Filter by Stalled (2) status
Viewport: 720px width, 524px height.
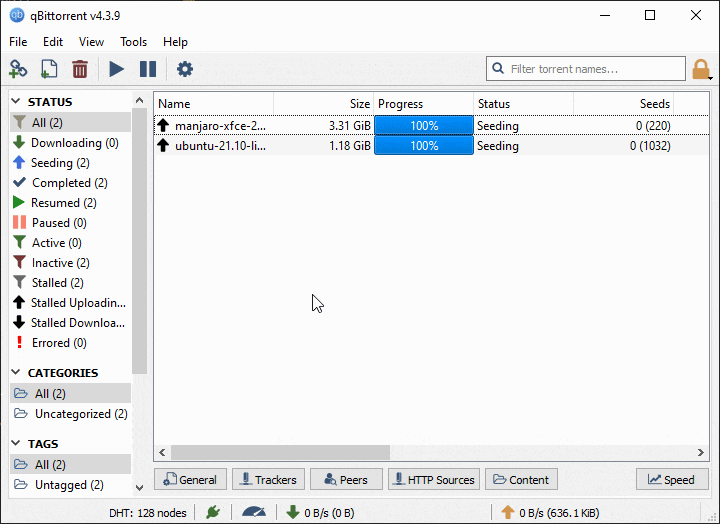70,283
